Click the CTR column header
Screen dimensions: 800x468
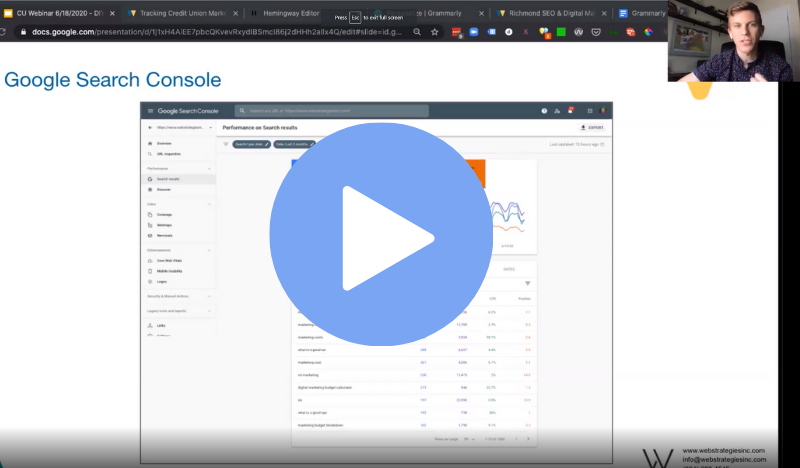pos(492,299)
